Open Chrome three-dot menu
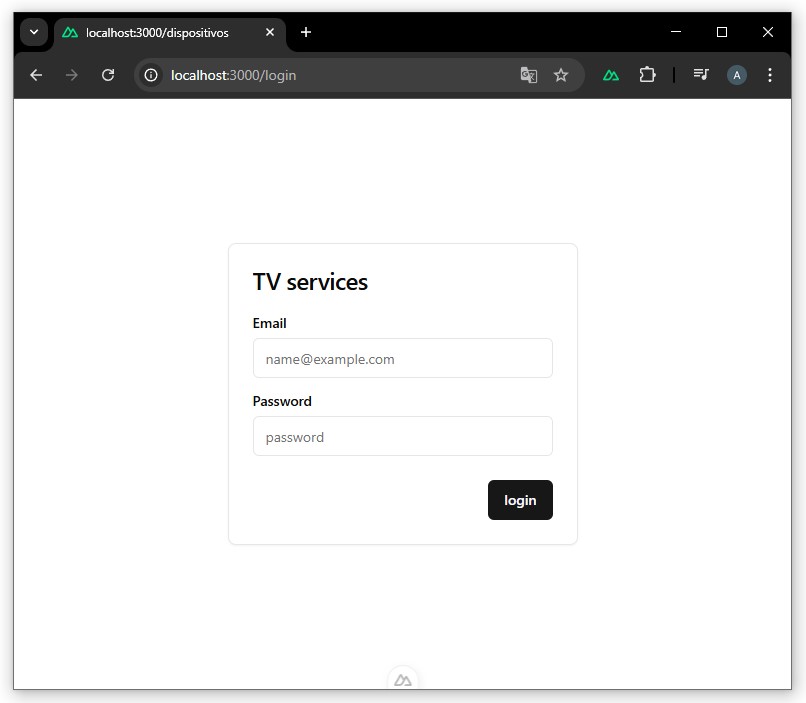Screen dimensions: 806x703 (770, 75)
